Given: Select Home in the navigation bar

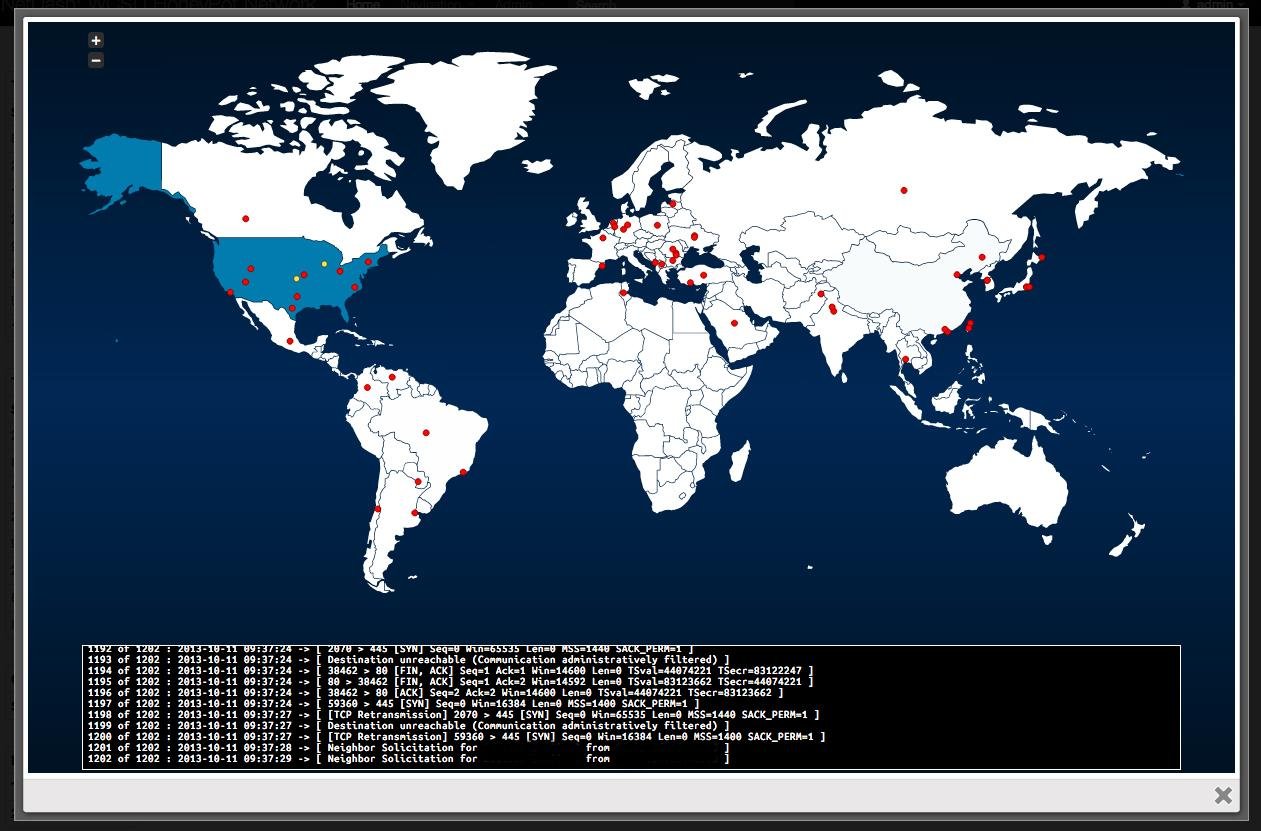Looking at the screenshot, I should point(363,5).
